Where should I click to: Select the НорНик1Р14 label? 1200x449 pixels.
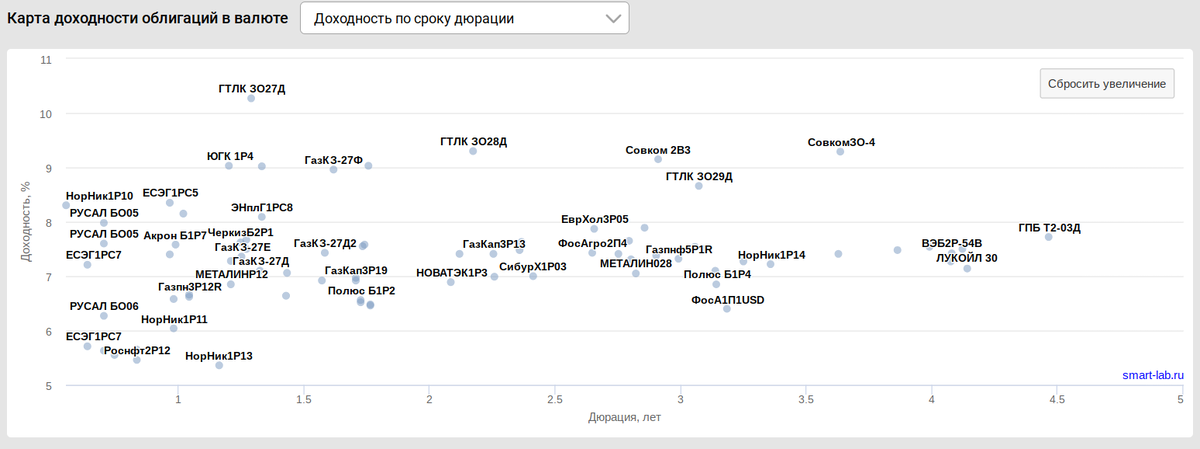pyautogui.click(x=772, y=255)
